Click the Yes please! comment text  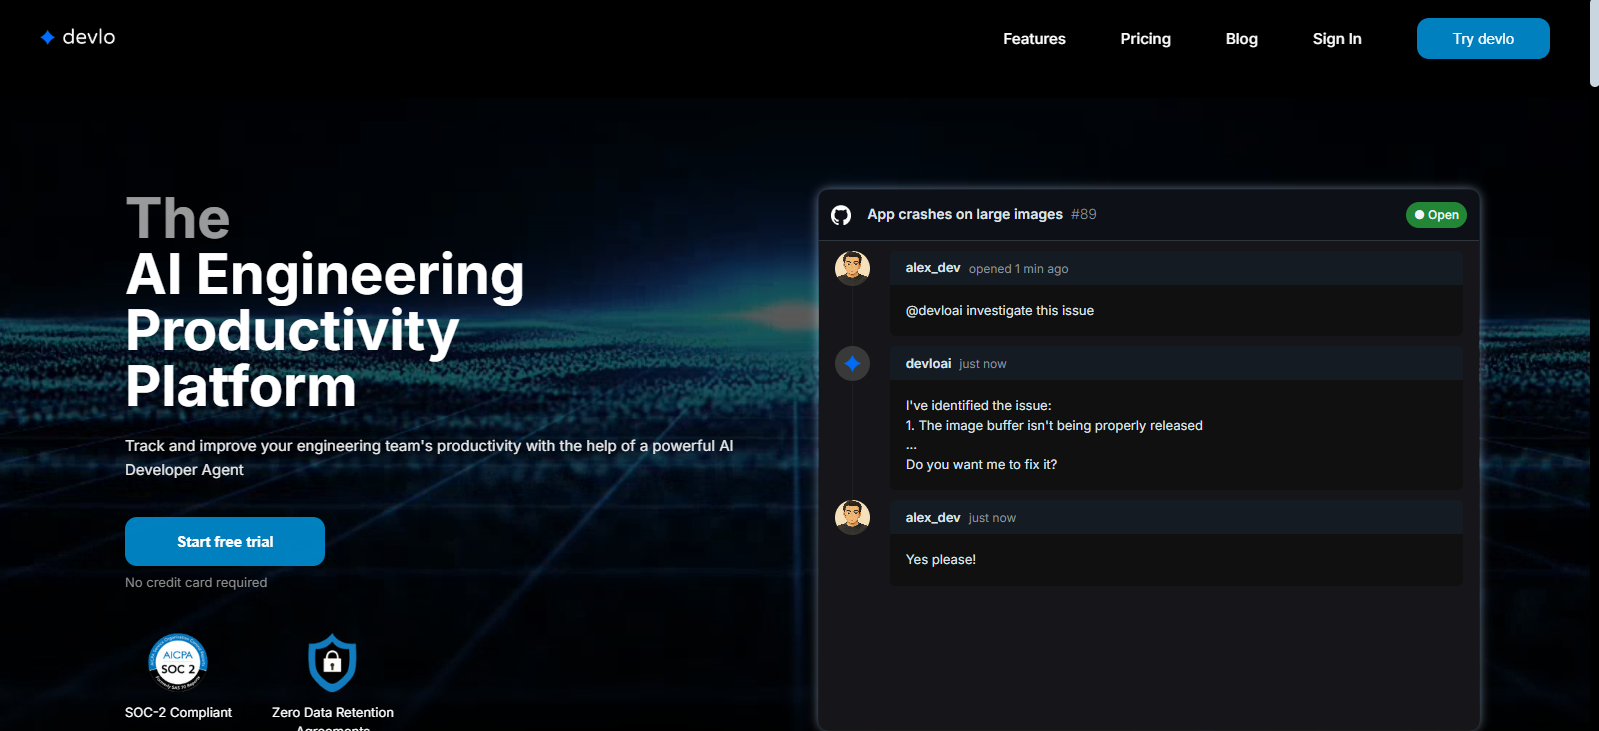[941, 559]
